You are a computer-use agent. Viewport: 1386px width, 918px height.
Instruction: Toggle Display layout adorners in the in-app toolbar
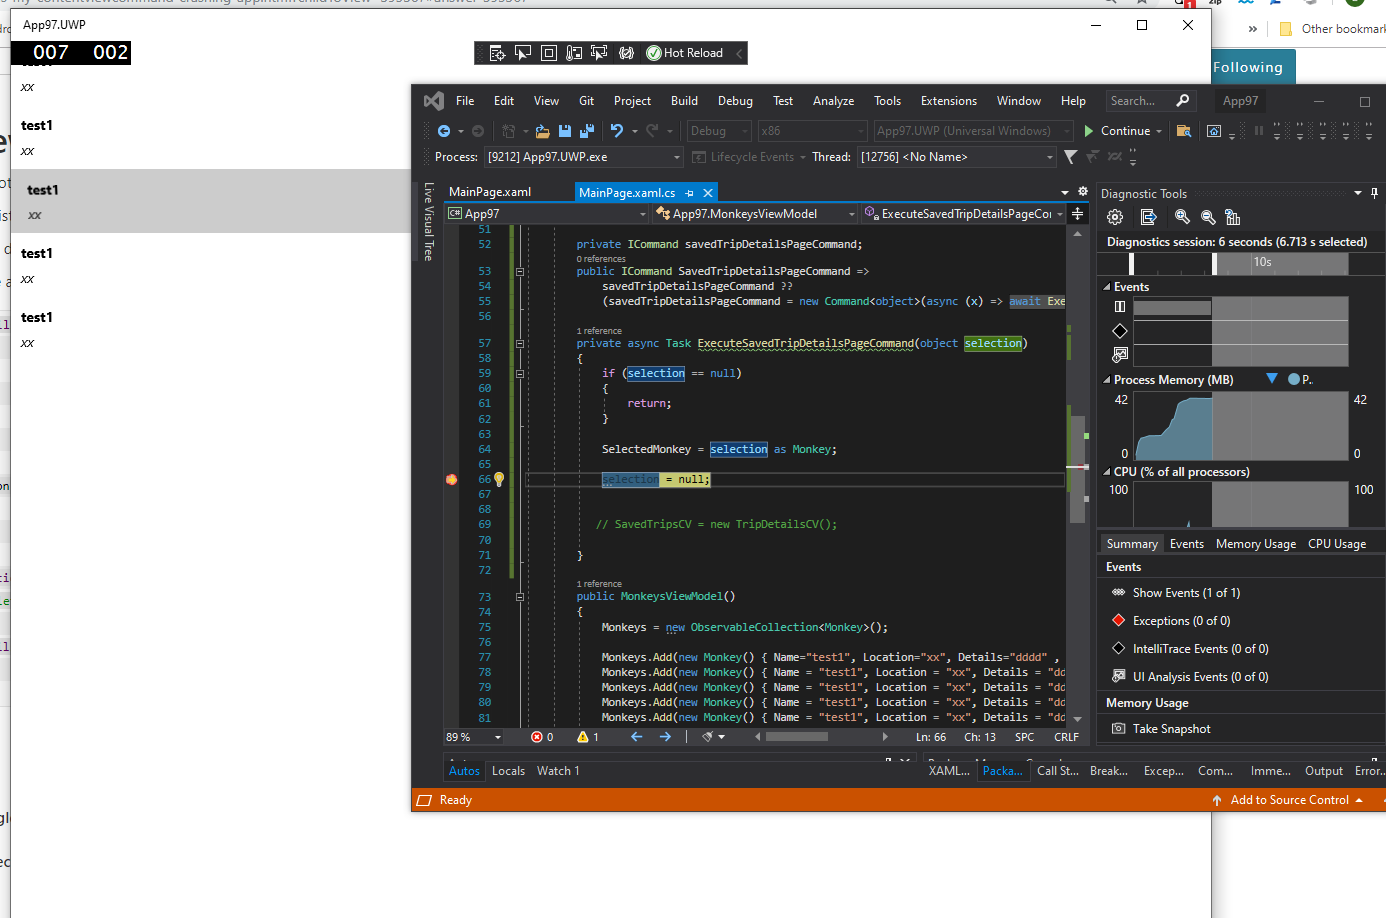(549, 53)
